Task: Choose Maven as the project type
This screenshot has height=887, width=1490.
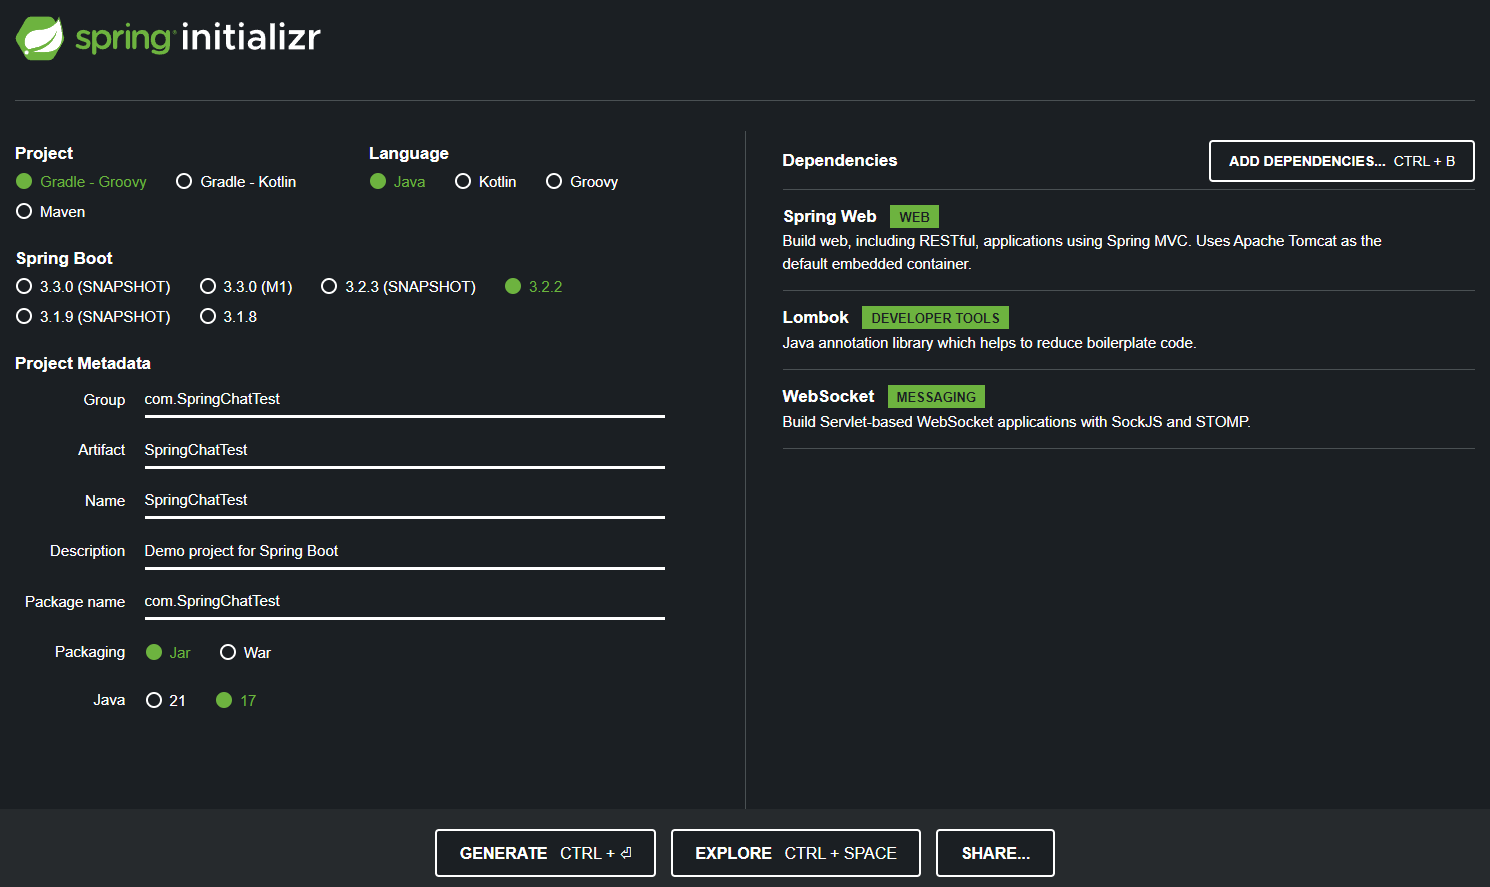Action: 51,212
